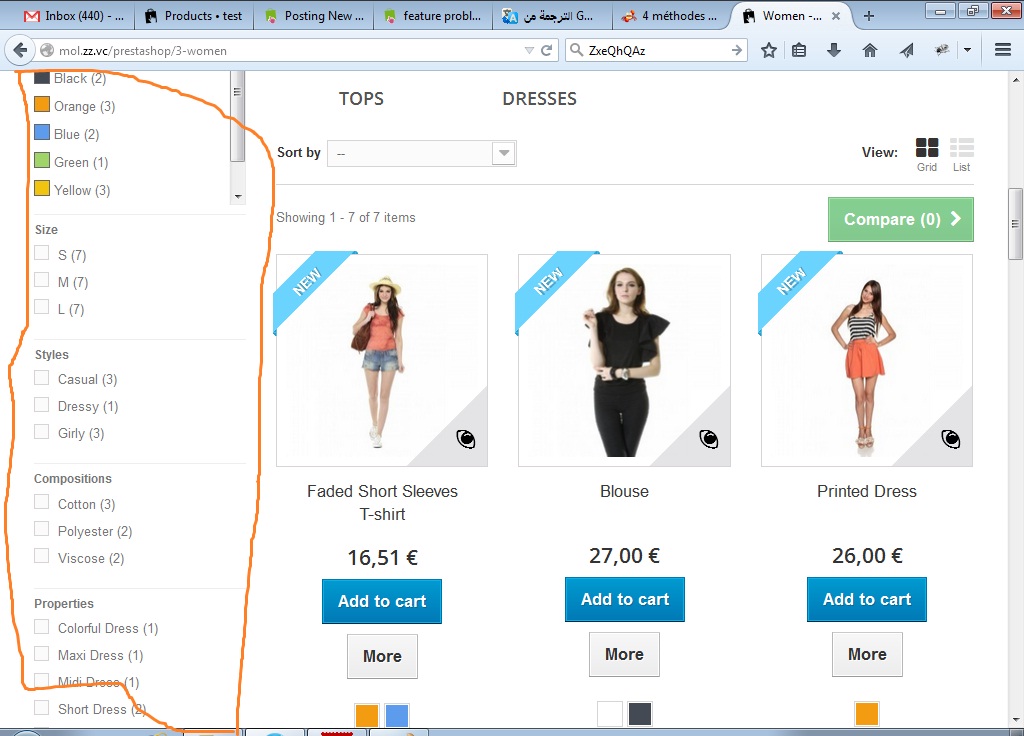Reload the page with the refresh icon

click(x=547, y=50)
